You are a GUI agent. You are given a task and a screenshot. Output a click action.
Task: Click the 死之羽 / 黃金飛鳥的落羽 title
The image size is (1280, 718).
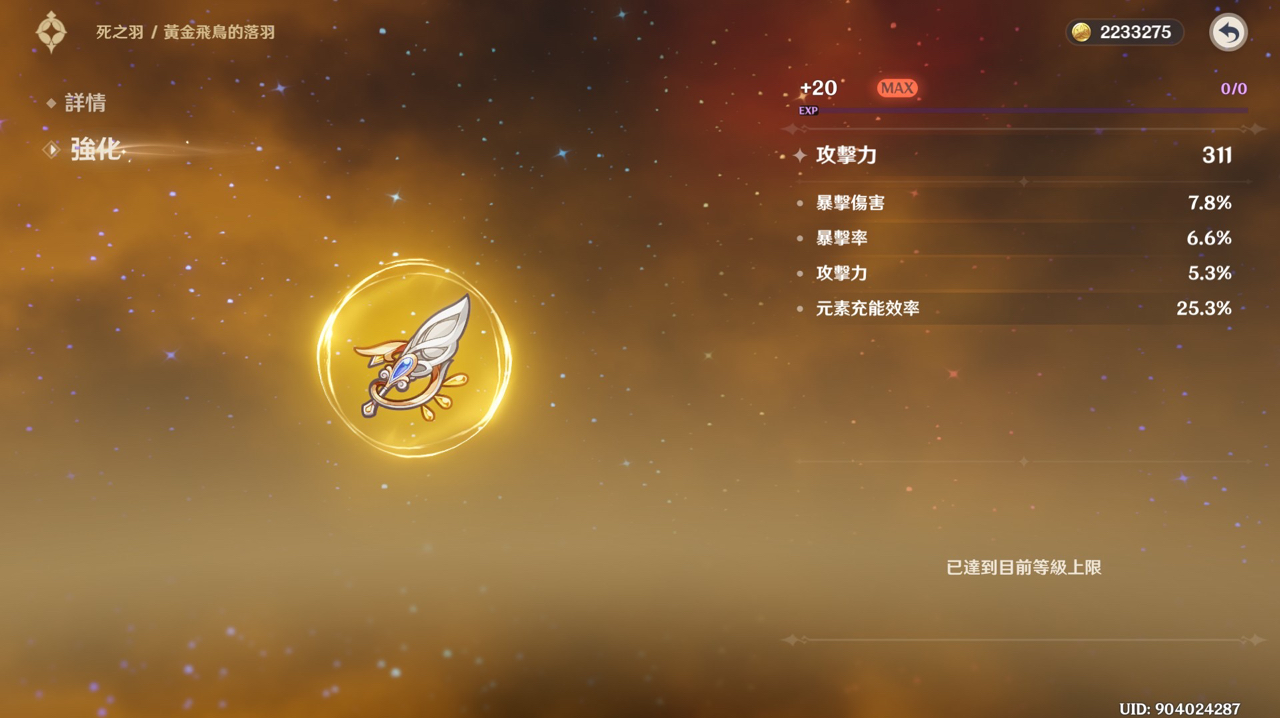[x=185, y=32]
